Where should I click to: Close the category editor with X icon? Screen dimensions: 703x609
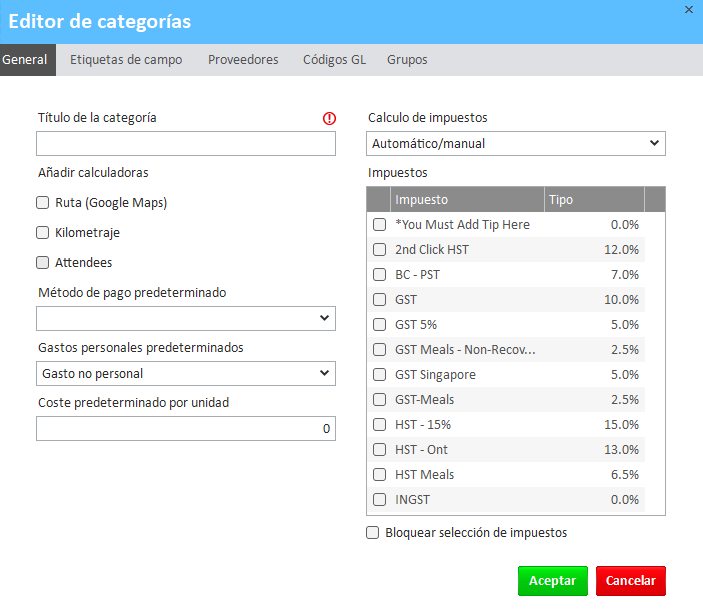click(689, 9)
